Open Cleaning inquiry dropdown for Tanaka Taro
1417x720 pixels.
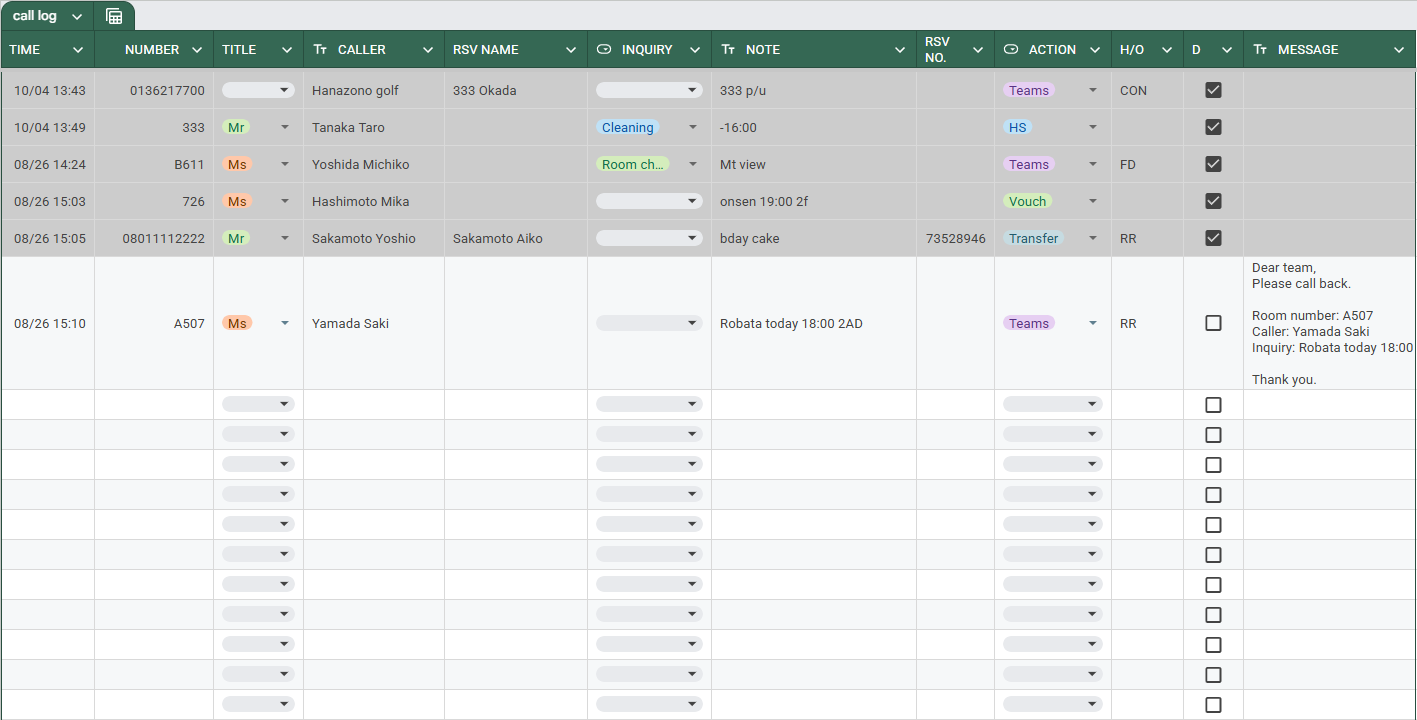[693, 127]
